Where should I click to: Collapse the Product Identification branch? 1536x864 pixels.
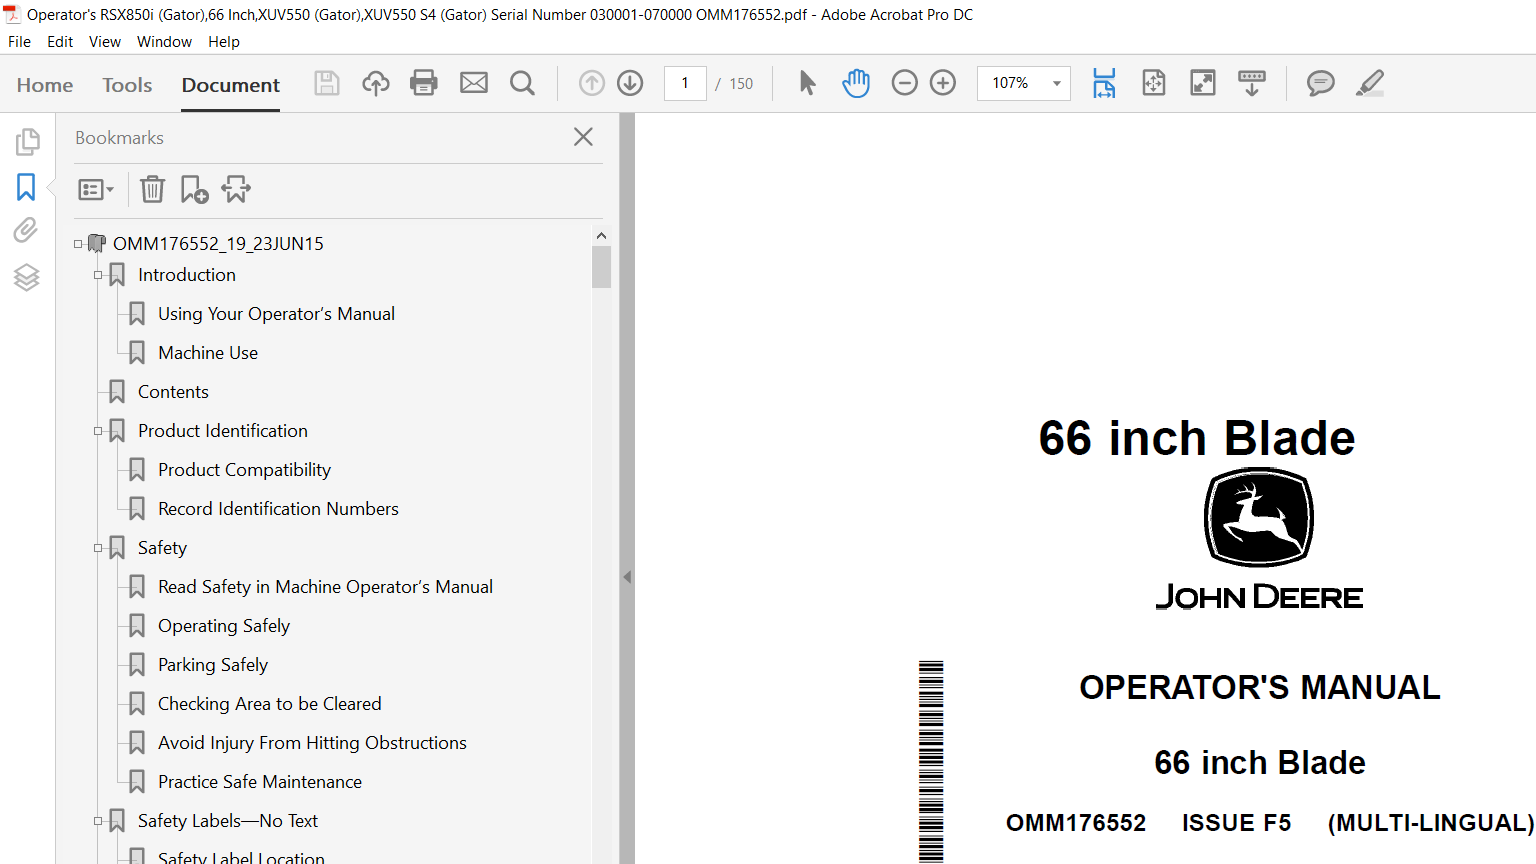98,431
